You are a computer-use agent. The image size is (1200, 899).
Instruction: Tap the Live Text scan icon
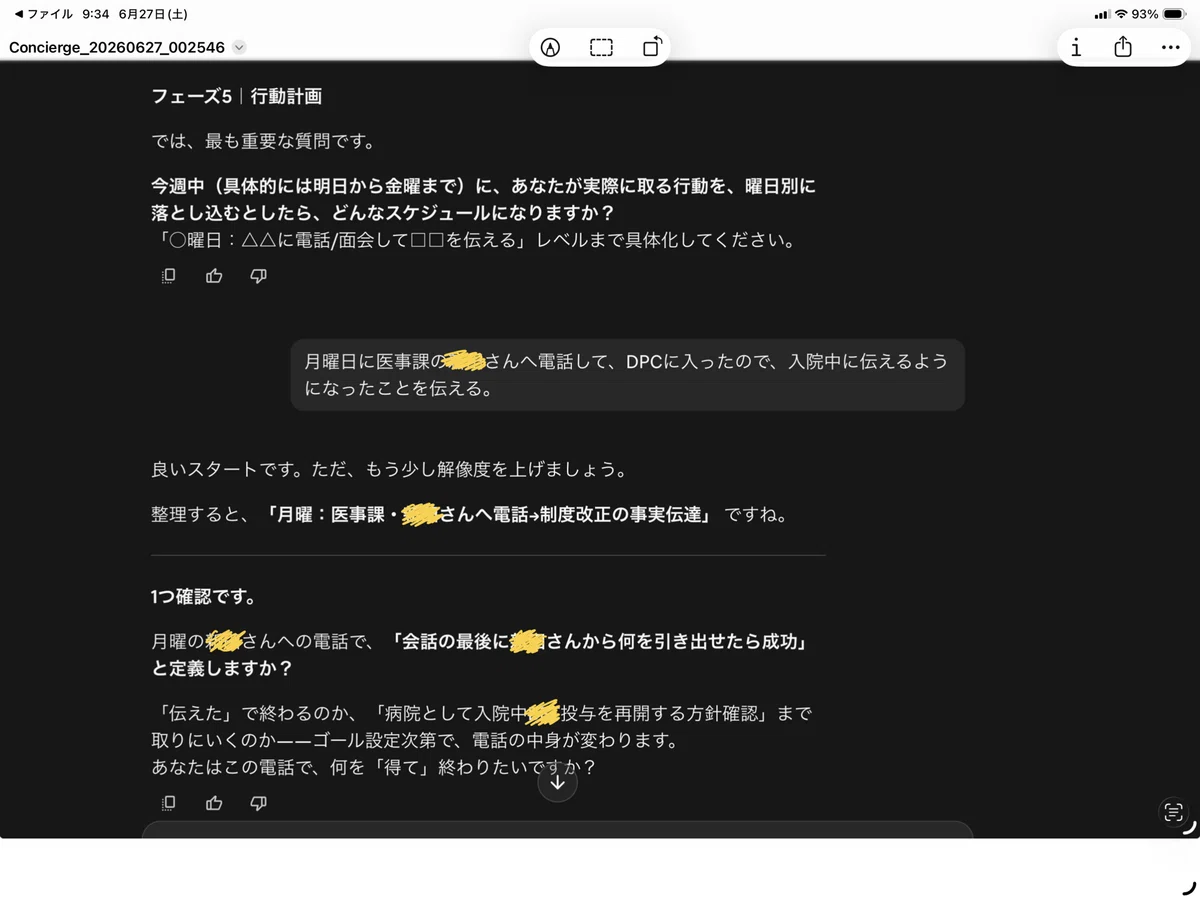tap(1172, 812)
